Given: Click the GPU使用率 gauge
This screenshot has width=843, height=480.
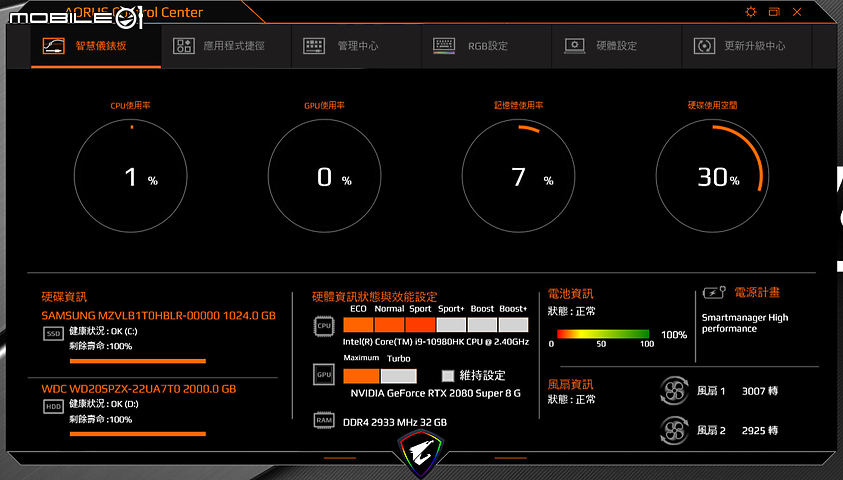Looking at the screenshot, I should pyautogui.click(x=324, y=176).
